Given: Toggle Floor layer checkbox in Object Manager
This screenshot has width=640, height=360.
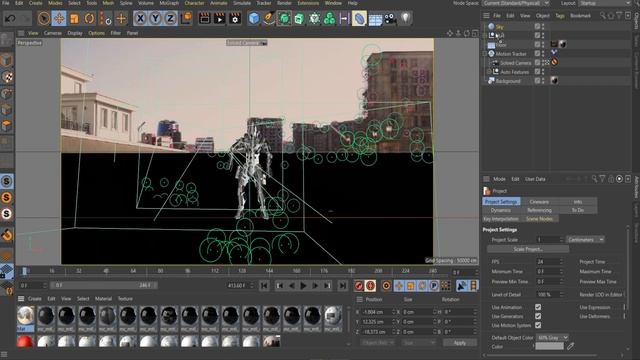Looking at the screenshot, I should [x=537, y=44].
